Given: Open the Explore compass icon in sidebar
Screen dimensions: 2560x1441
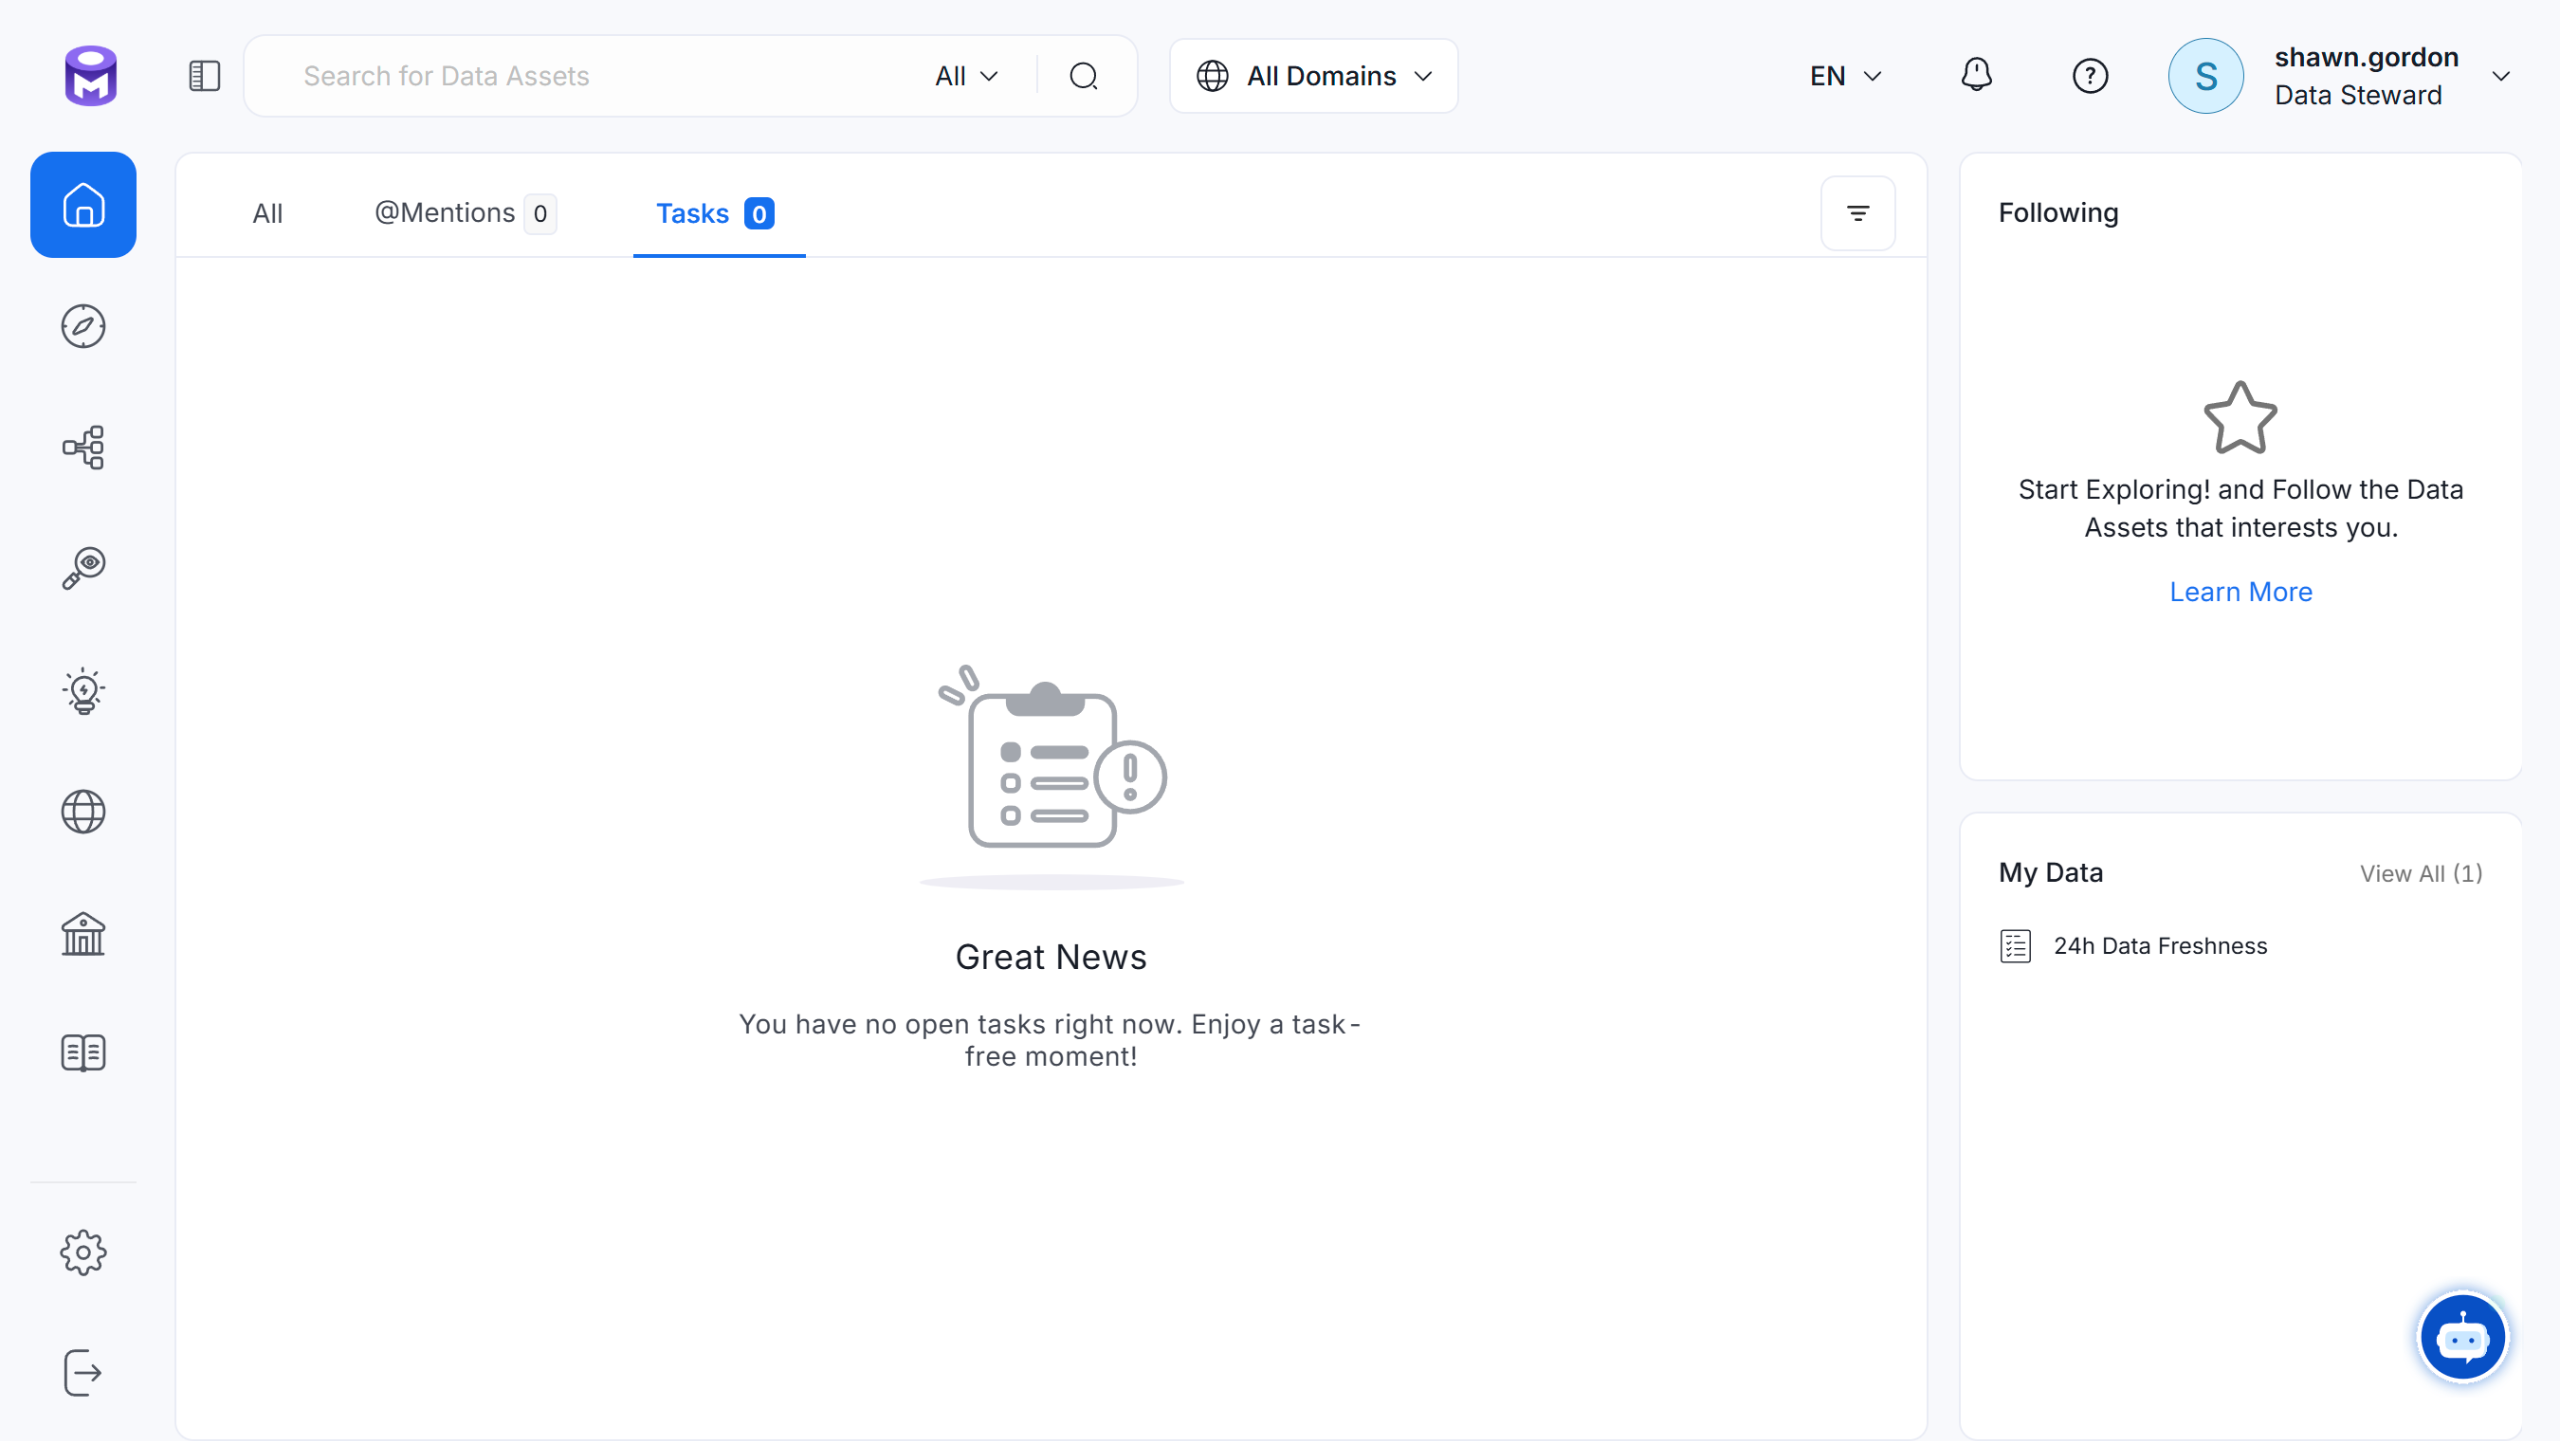Looking at the screenshot, I should 83,326.
